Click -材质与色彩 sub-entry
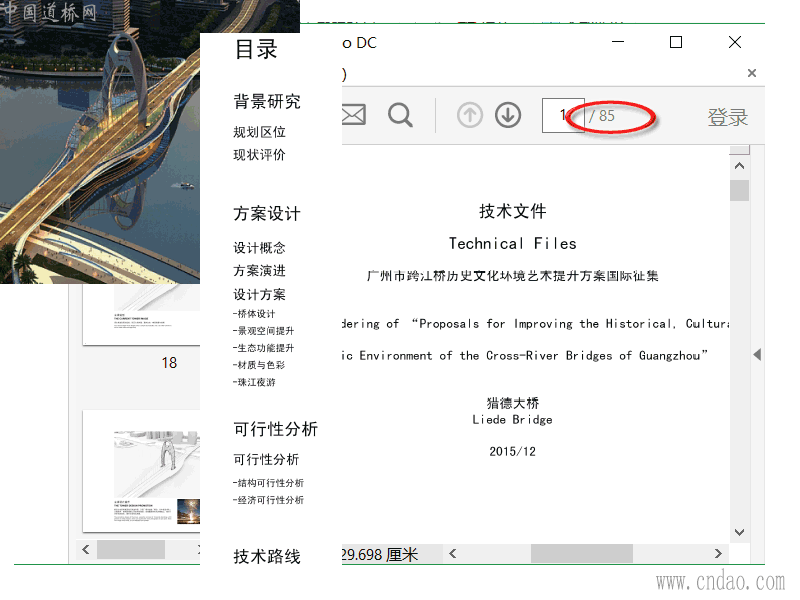The height and width of the screenshot is (600, 800). point(259,365)
